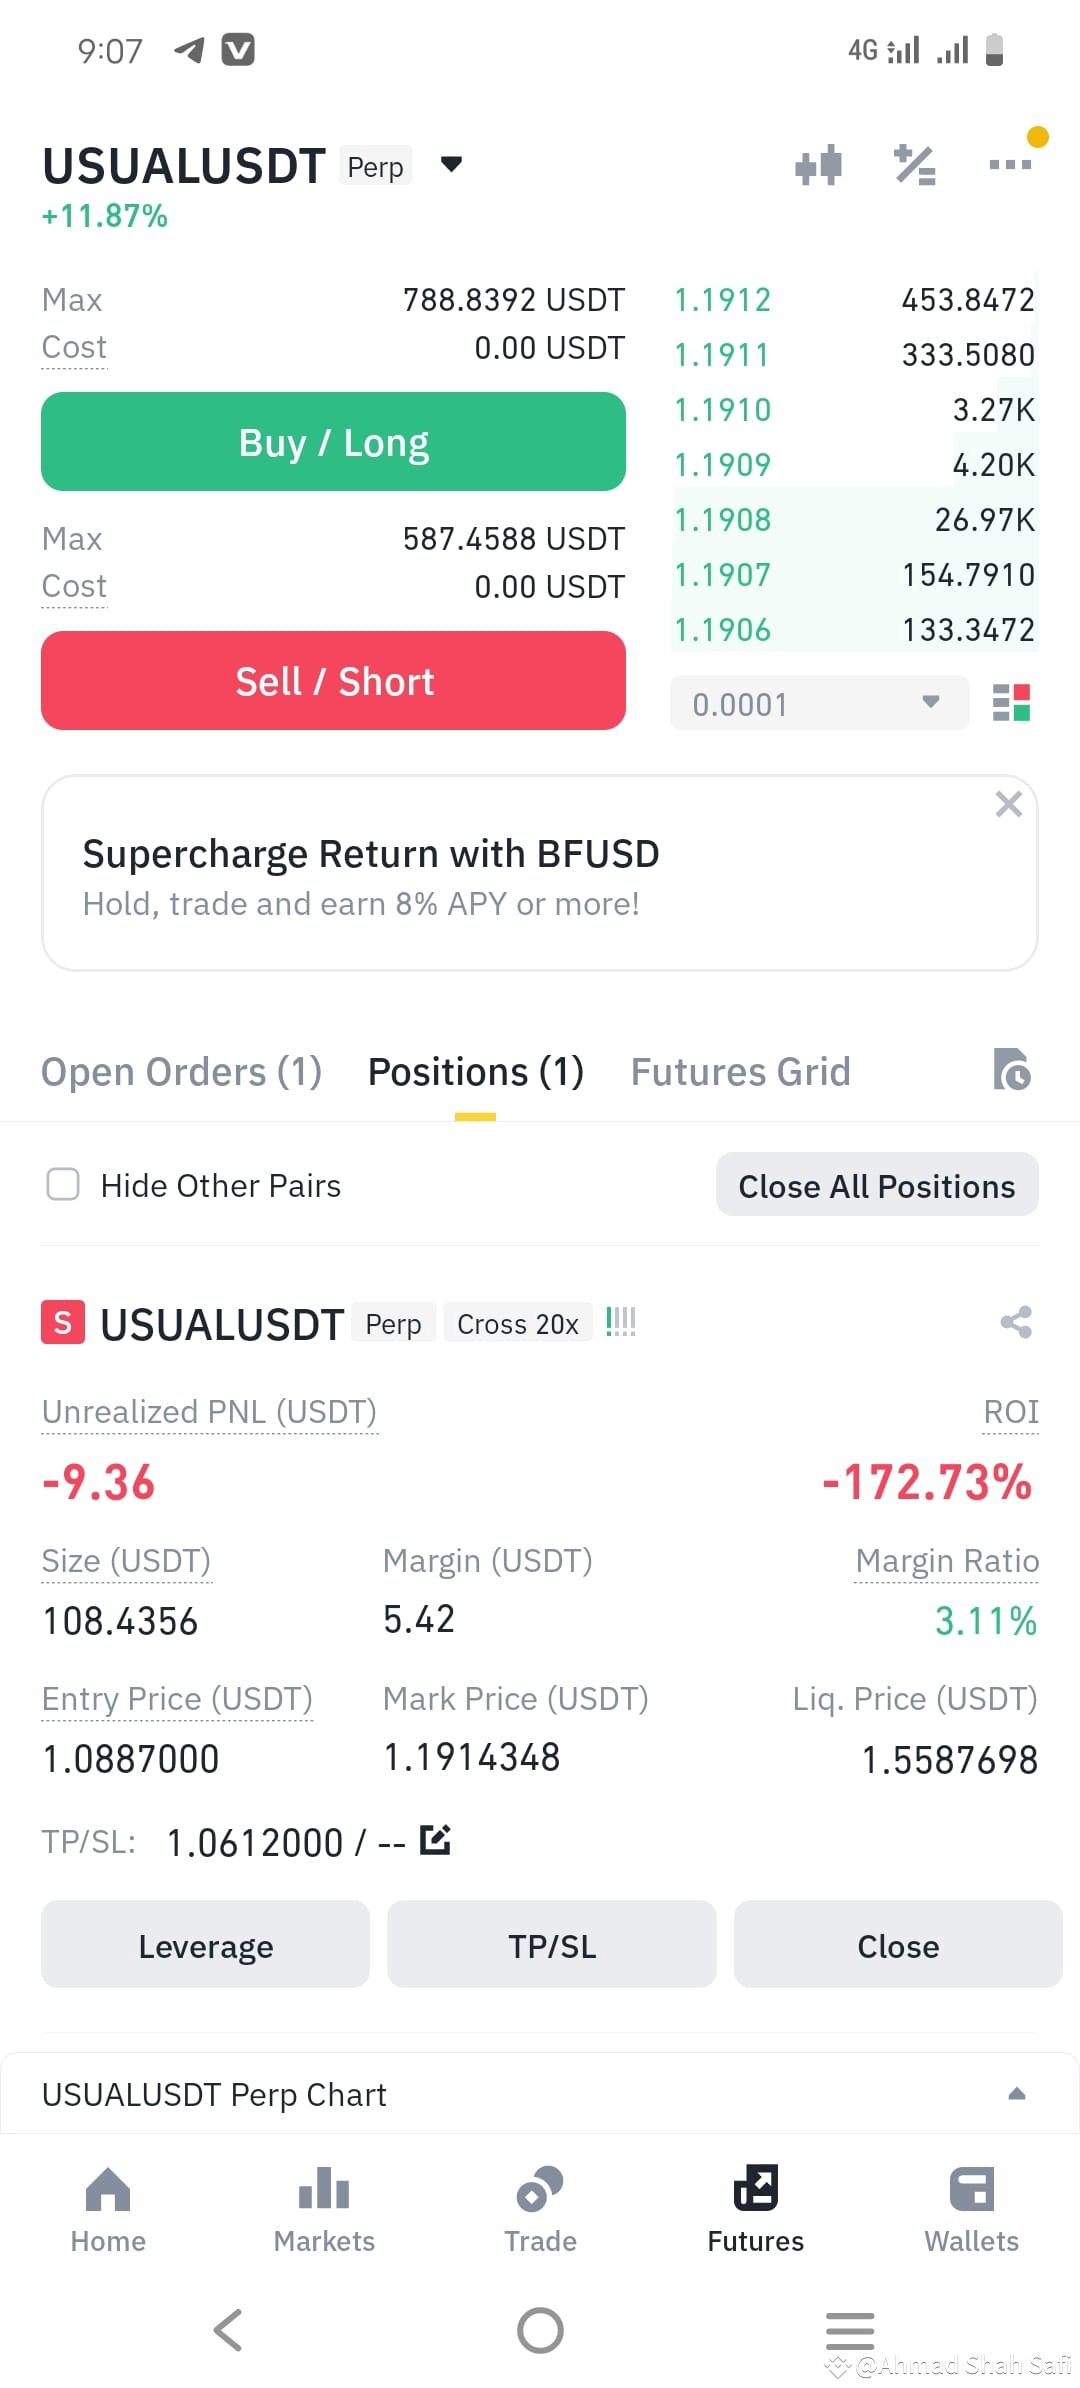Open the candlestick chart icon
The image size is (1080, 2388).
pyautogui.click(x=818, y=165)
